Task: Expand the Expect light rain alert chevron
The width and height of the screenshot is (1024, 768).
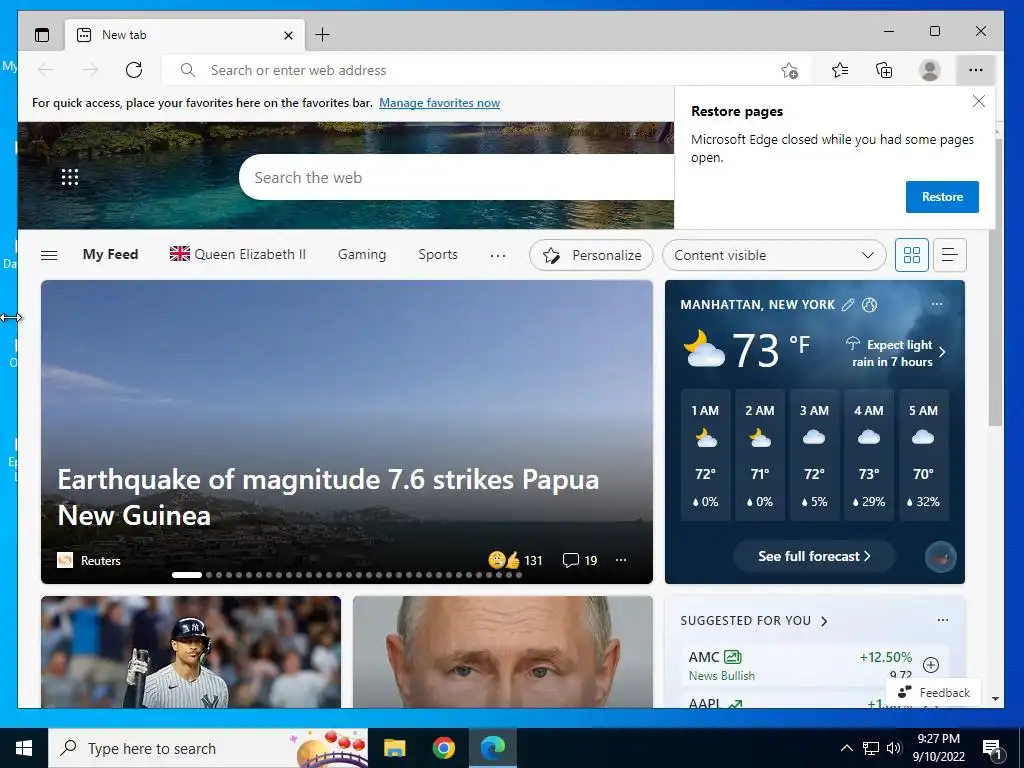Action: tap(942, 353)
